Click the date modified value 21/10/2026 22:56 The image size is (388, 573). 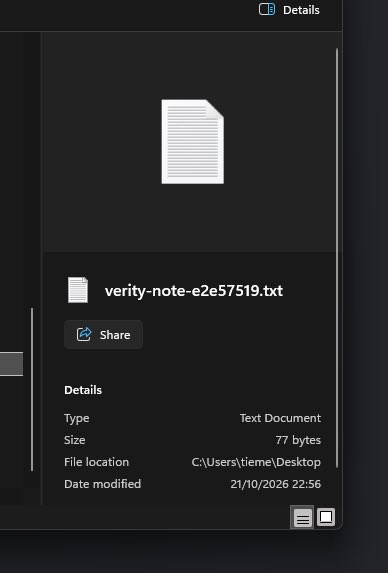pos(275,484)
